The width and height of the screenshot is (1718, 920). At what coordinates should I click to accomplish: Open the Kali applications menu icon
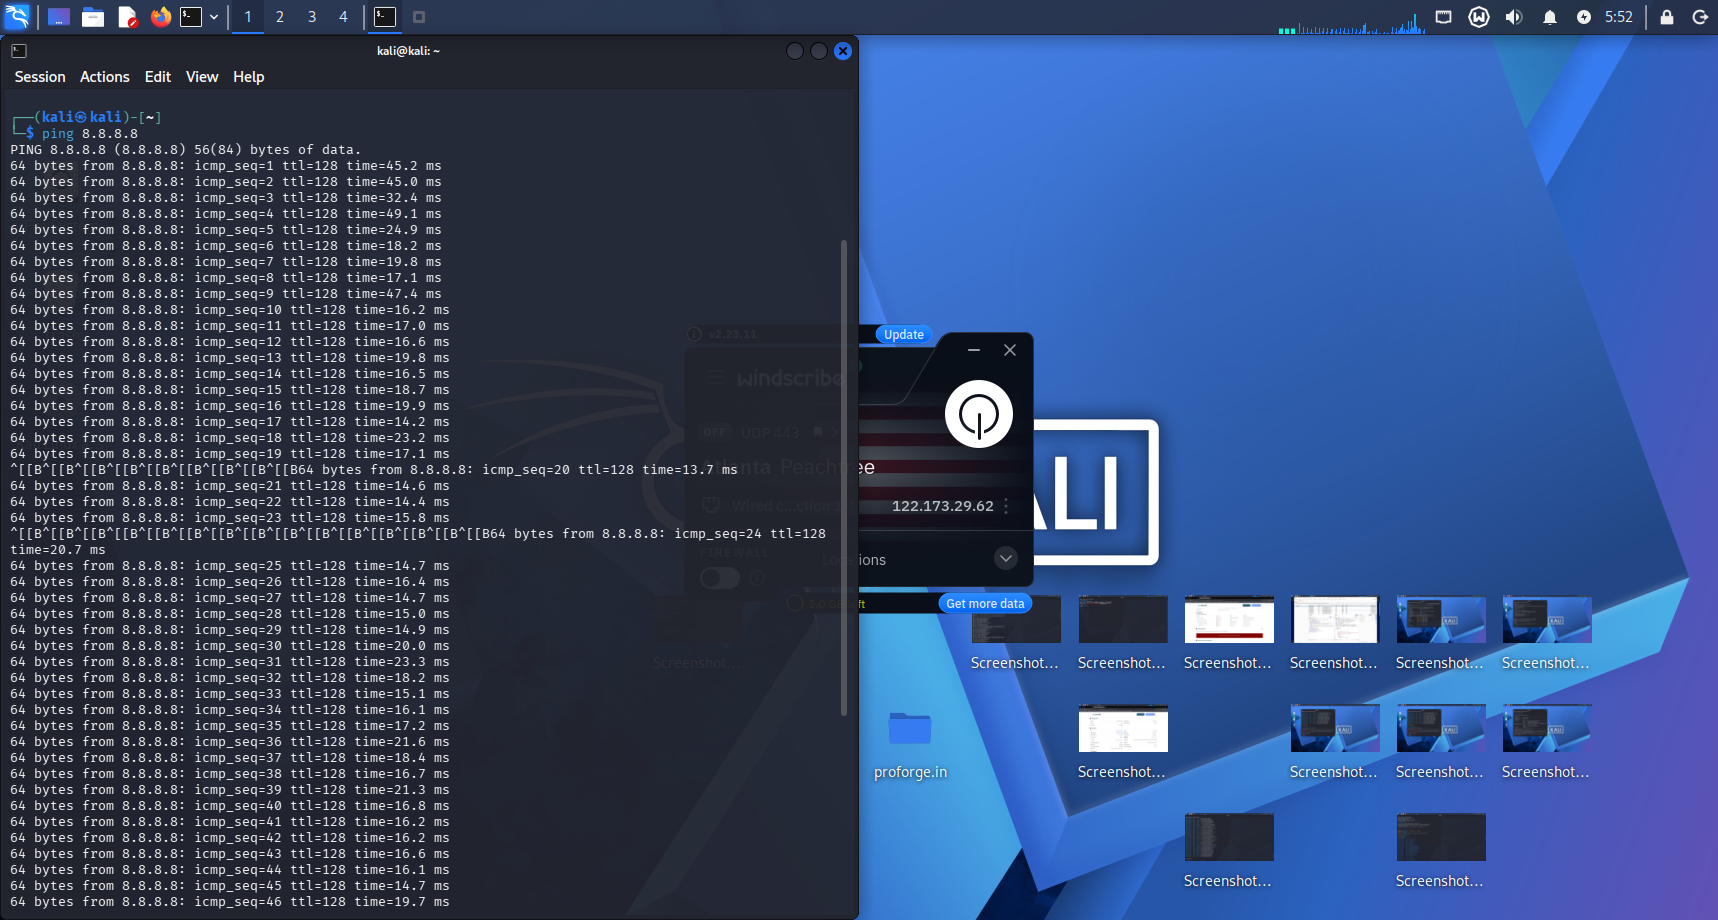[17, 17]
